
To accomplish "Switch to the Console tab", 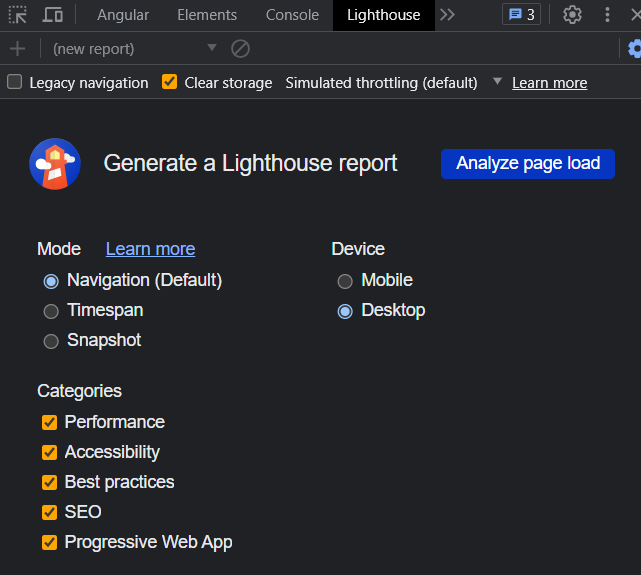I will click(x=292, y=15).
